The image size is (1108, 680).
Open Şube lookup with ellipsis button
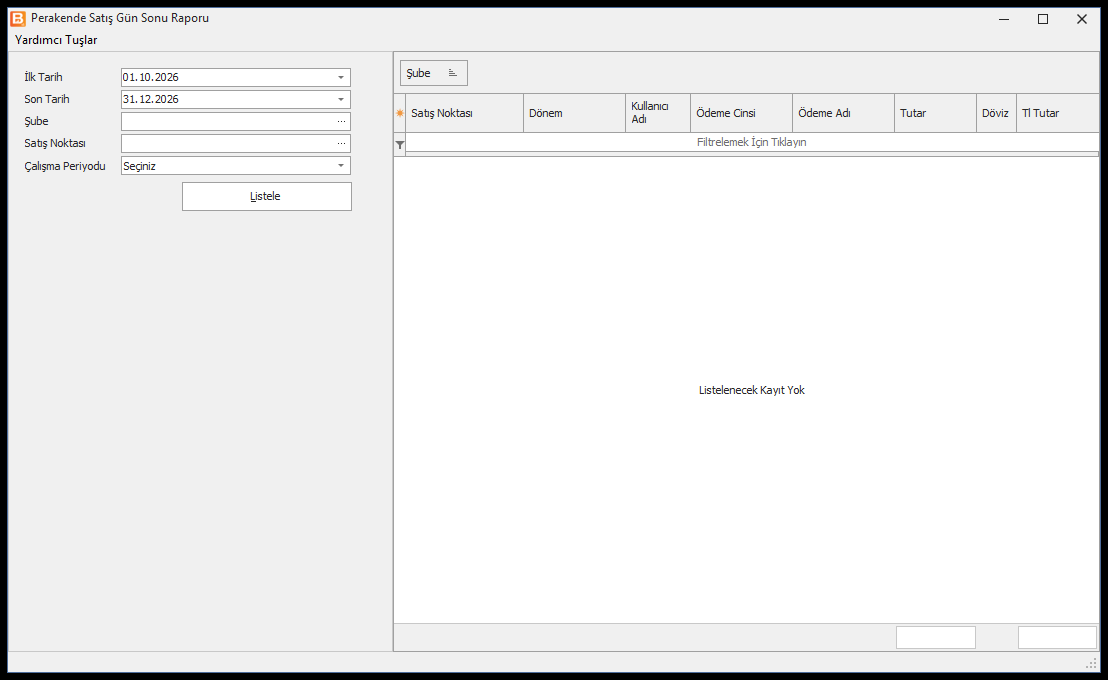point(341,122)
